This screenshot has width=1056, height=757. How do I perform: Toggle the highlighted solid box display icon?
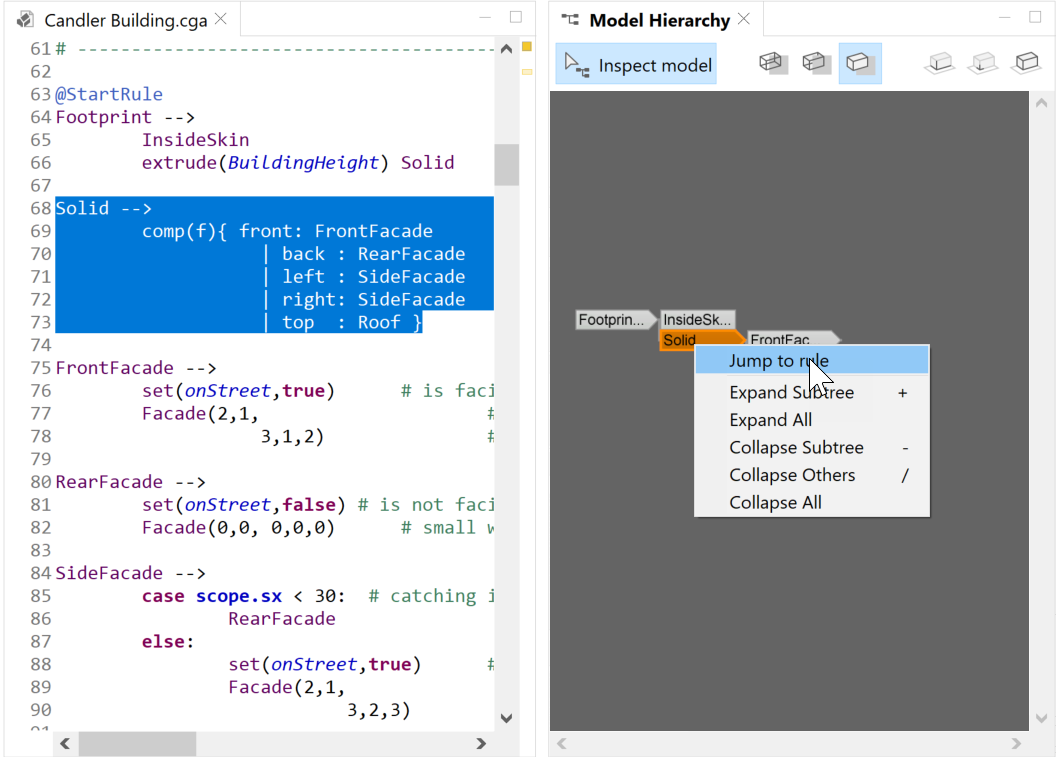859,63
